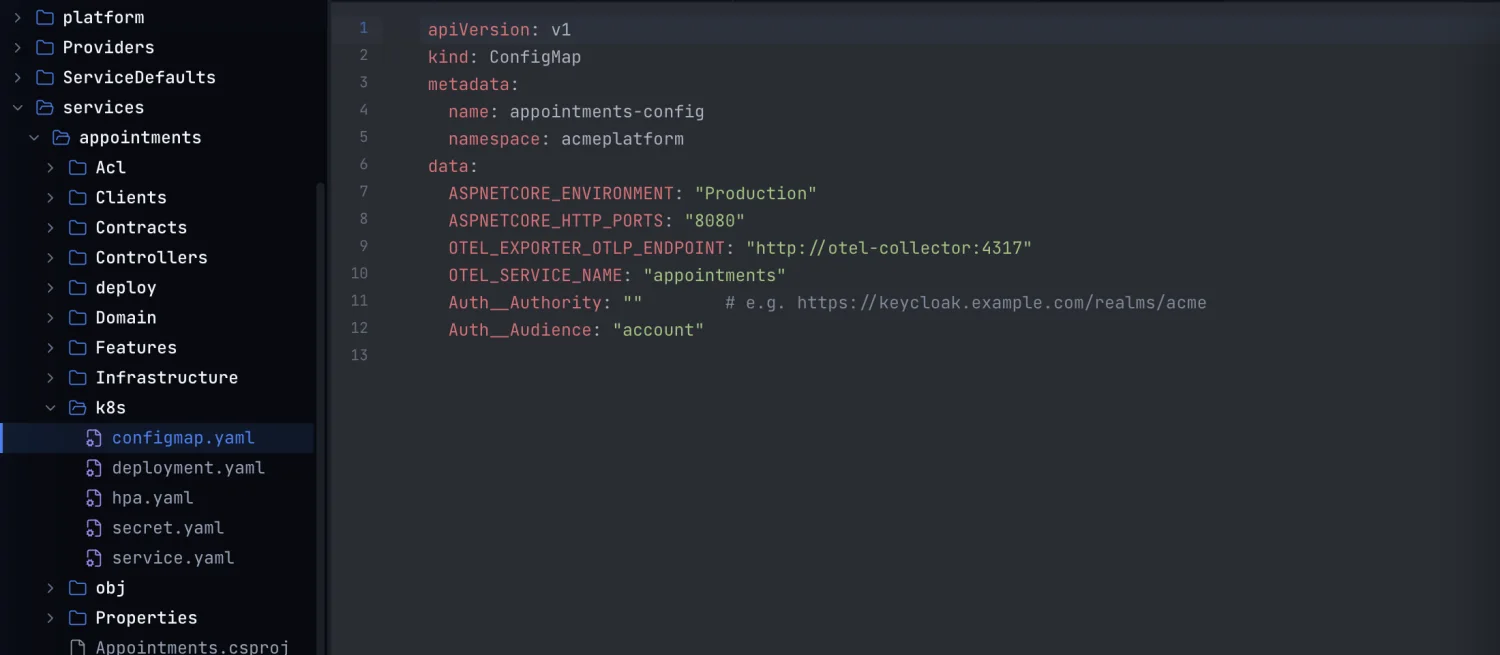This screenshot has width=1500, height=655.
Task: Click the deploy folder icon
Action: (x=77, y=288)
